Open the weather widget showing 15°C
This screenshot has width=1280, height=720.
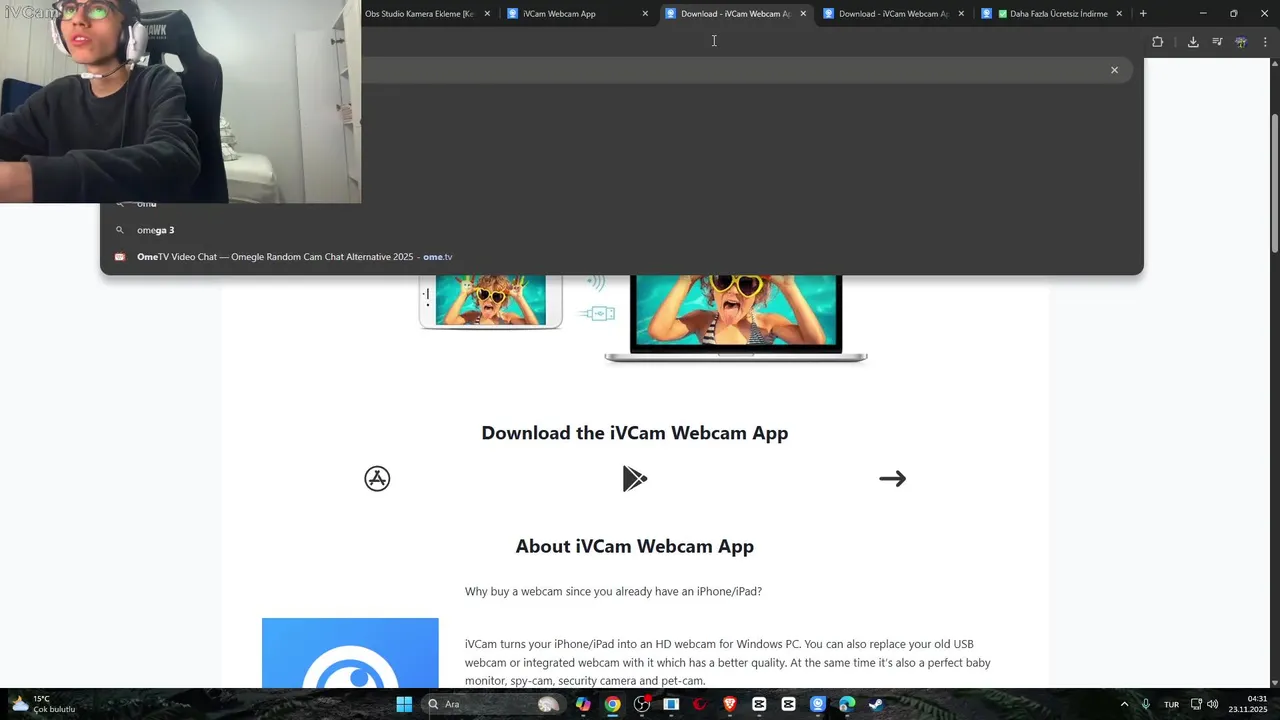click(44, 704)
